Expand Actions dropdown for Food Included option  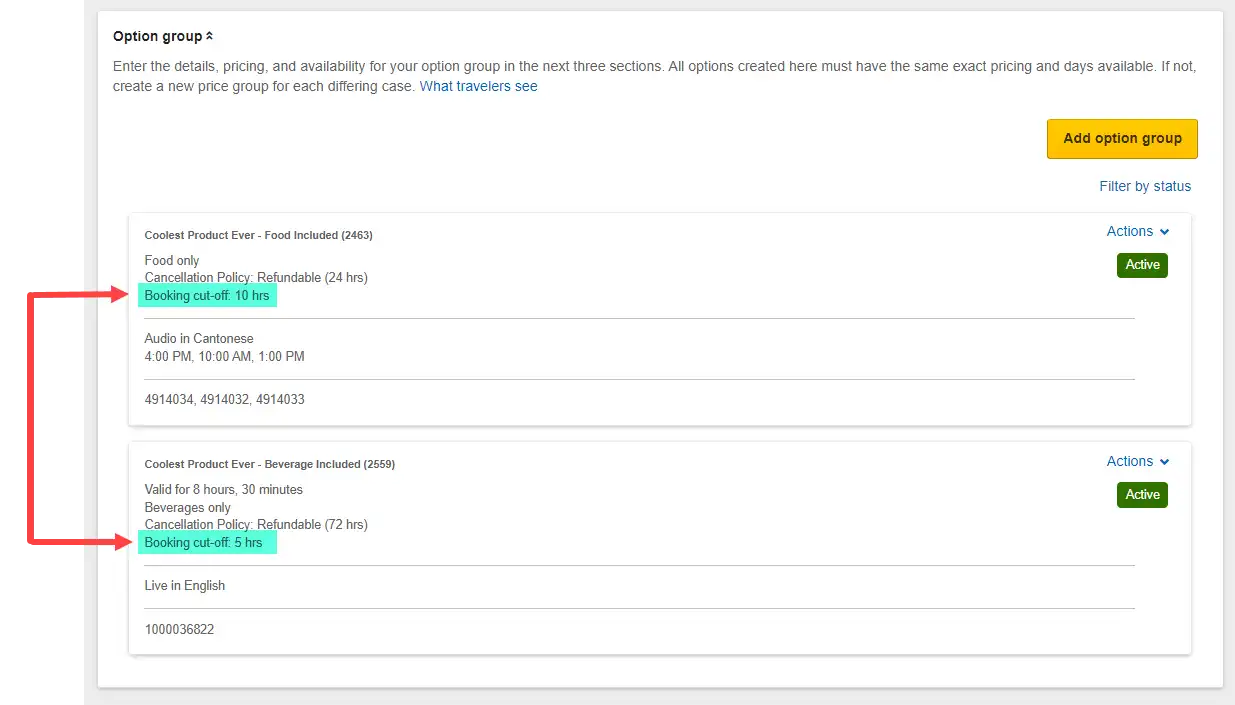click(x=1137, y=231)
